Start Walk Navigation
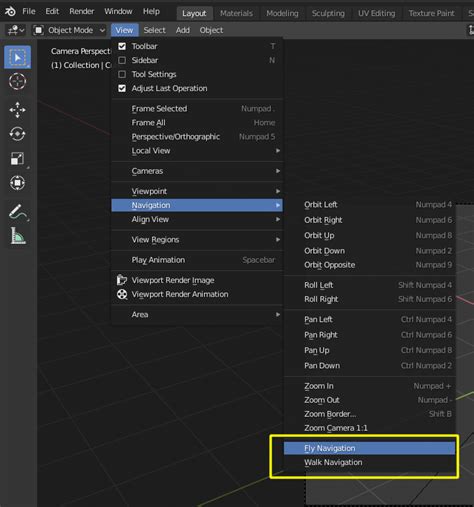This screenshot has width=474, height=507. click(370, 463)
